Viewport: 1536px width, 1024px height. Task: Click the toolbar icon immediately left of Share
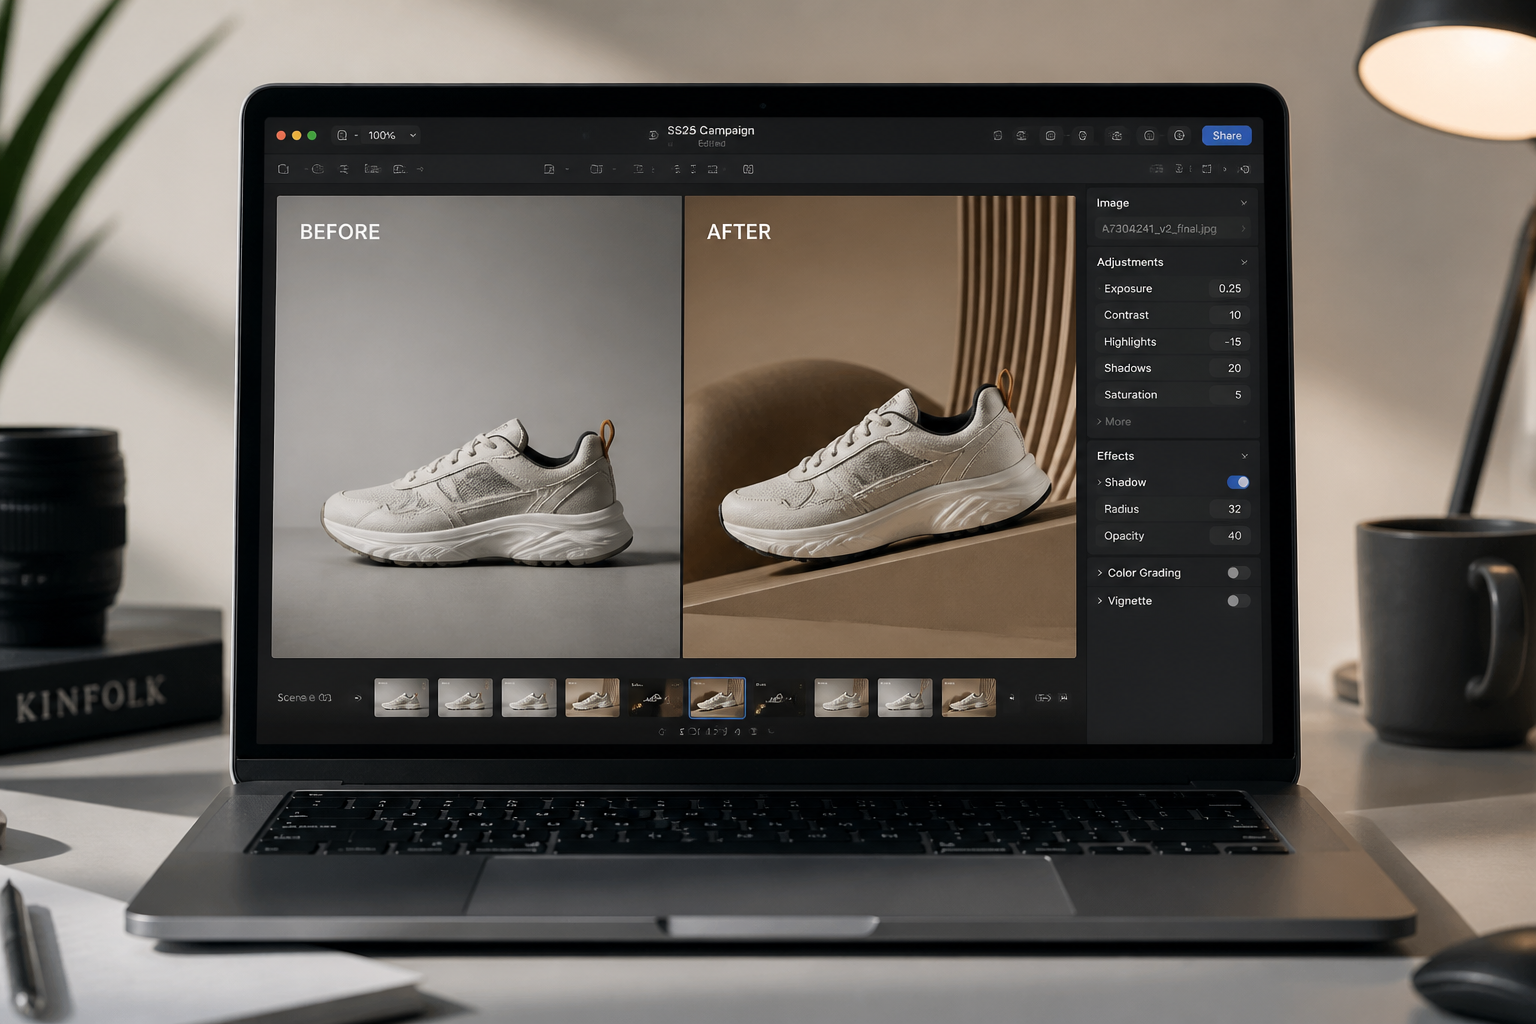coord(1179,136)
